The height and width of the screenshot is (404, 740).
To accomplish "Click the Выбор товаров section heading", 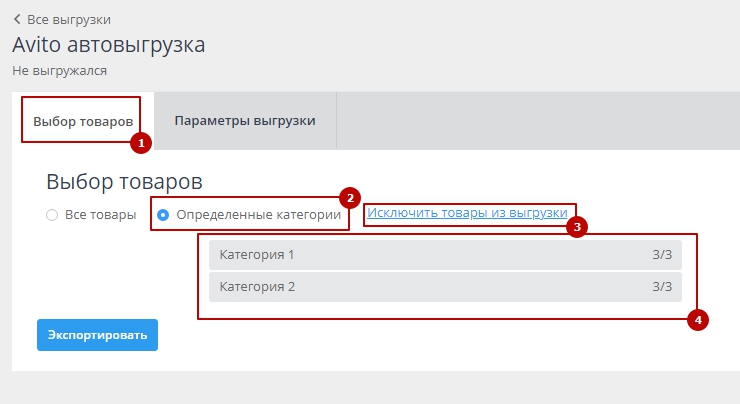I will 124,181.
